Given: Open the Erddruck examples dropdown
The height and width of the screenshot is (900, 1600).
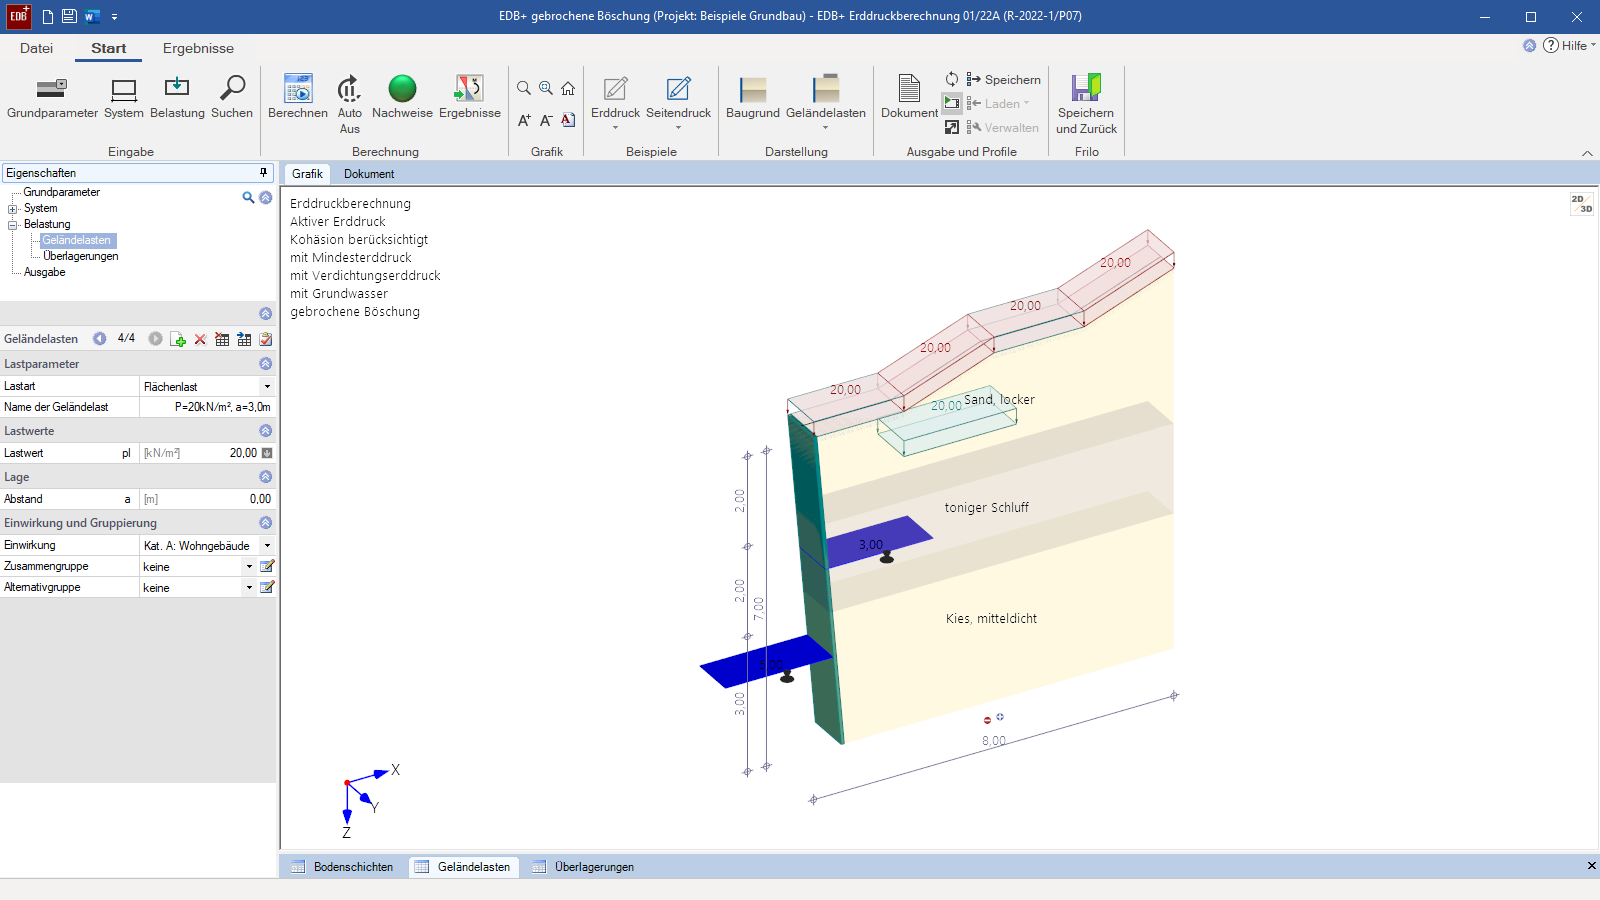Looking at the screenshot, I should click(615, 104).
